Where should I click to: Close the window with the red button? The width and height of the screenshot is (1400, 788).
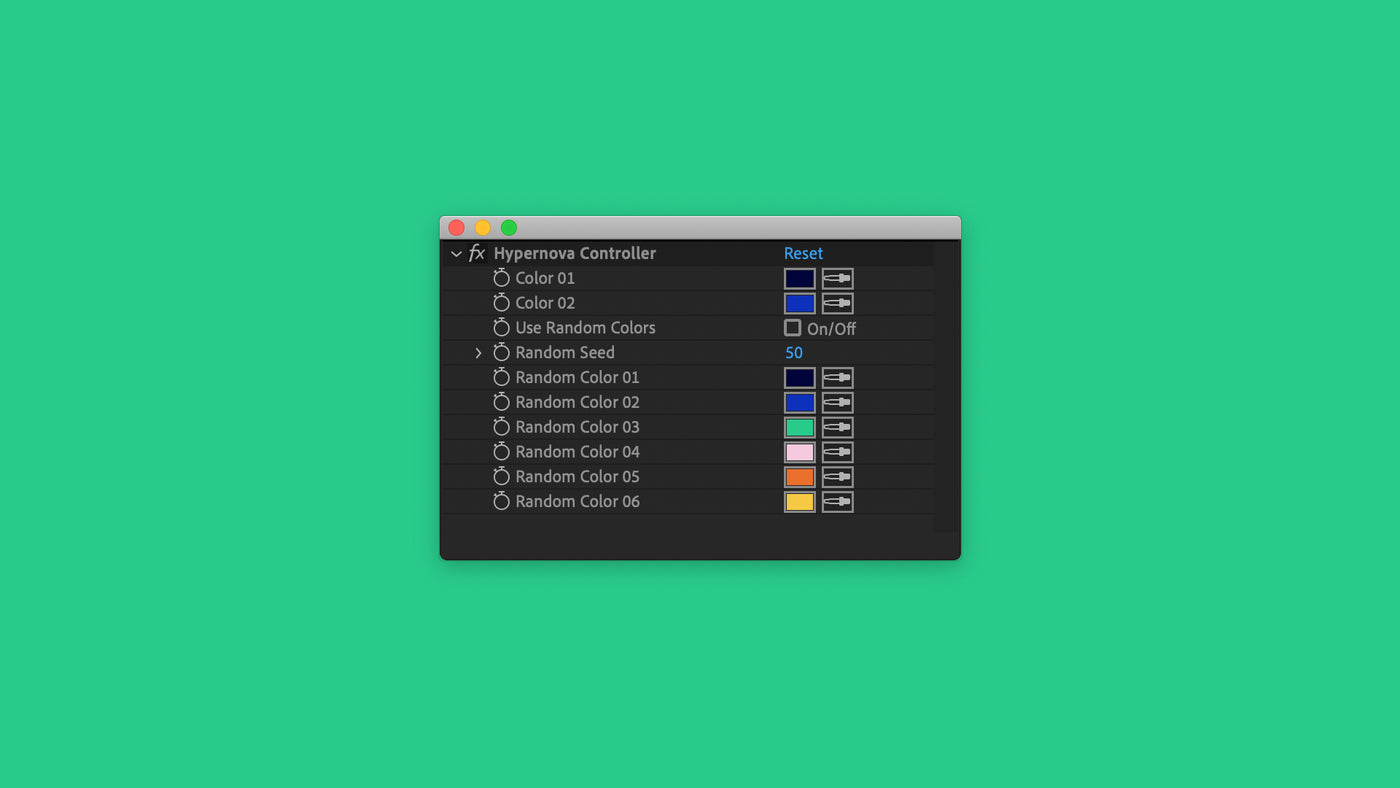456,228
